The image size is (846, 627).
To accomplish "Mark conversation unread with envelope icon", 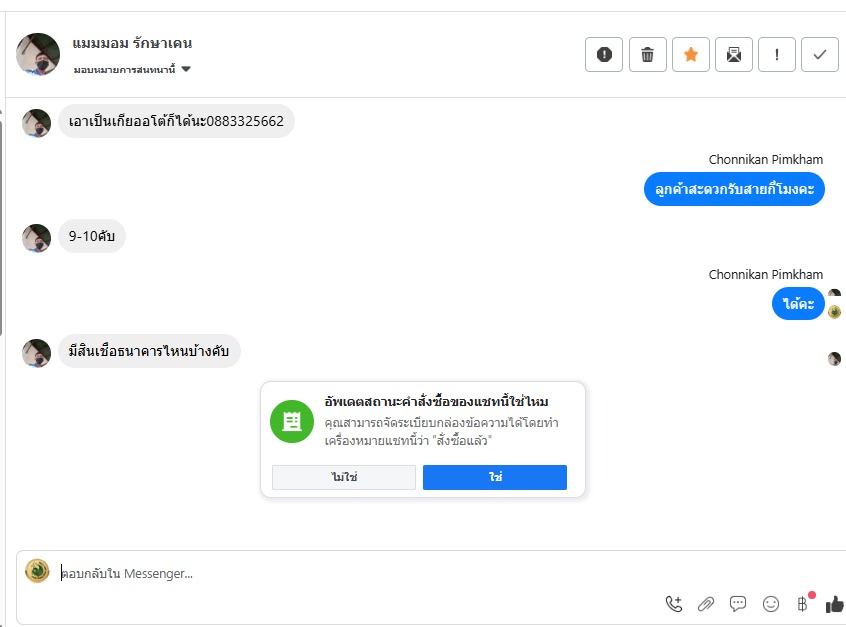I will pyautogui.click(x=733, y=55).
